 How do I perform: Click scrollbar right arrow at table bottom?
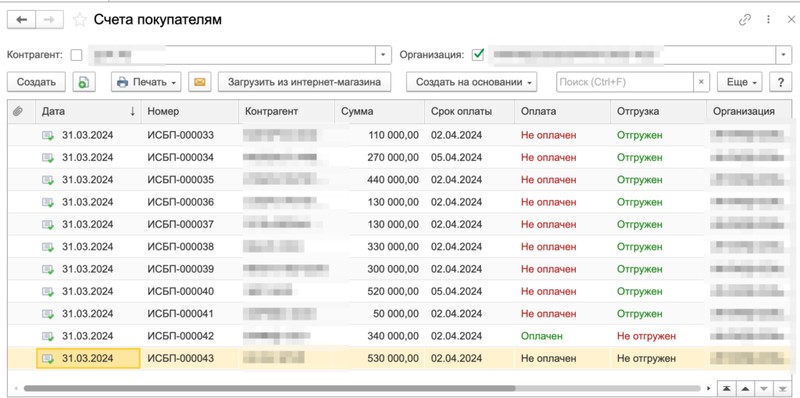point(710,388)
